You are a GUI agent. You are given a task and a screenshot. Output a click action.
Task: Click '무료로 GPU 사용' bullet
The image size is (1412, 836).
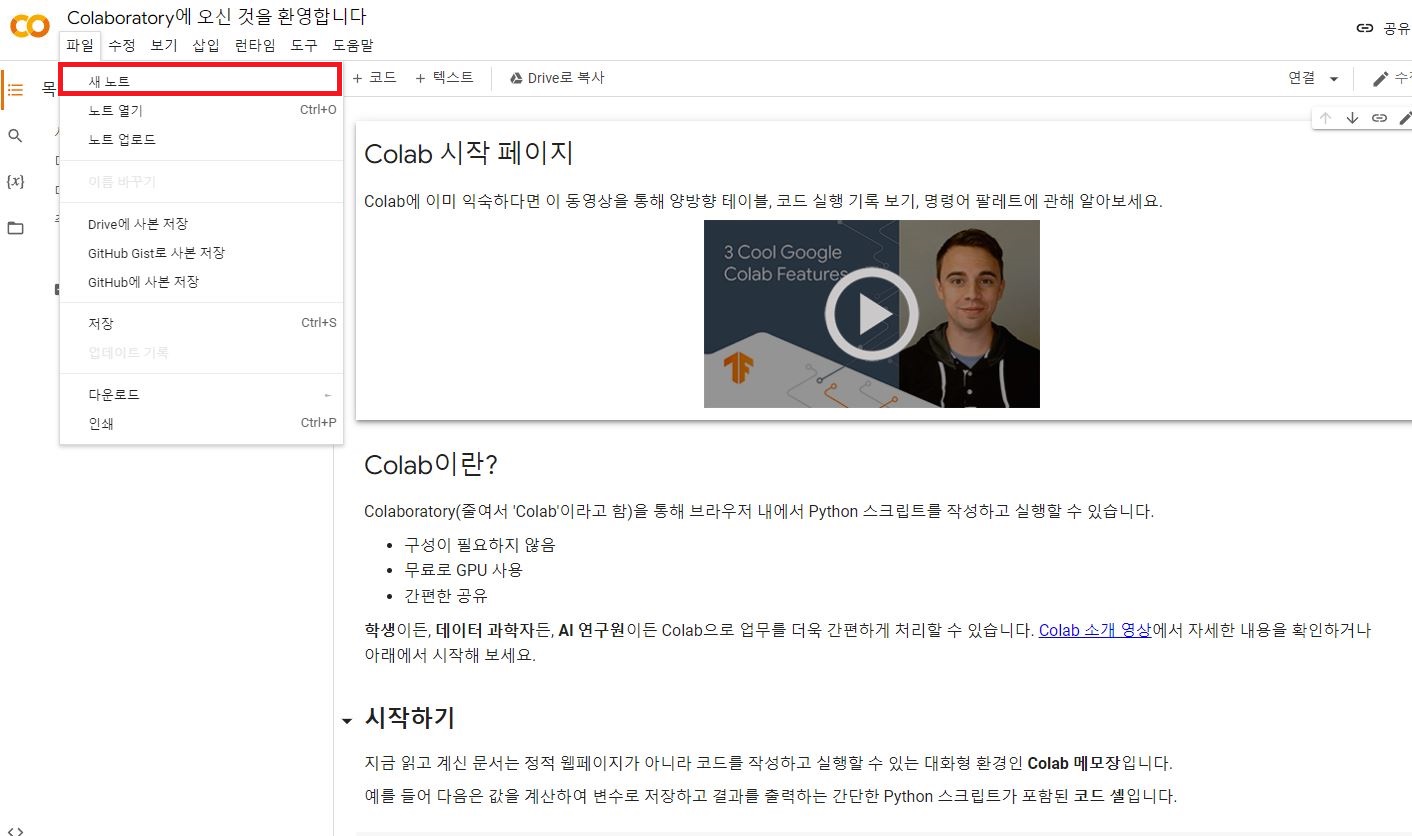(463, 570)
